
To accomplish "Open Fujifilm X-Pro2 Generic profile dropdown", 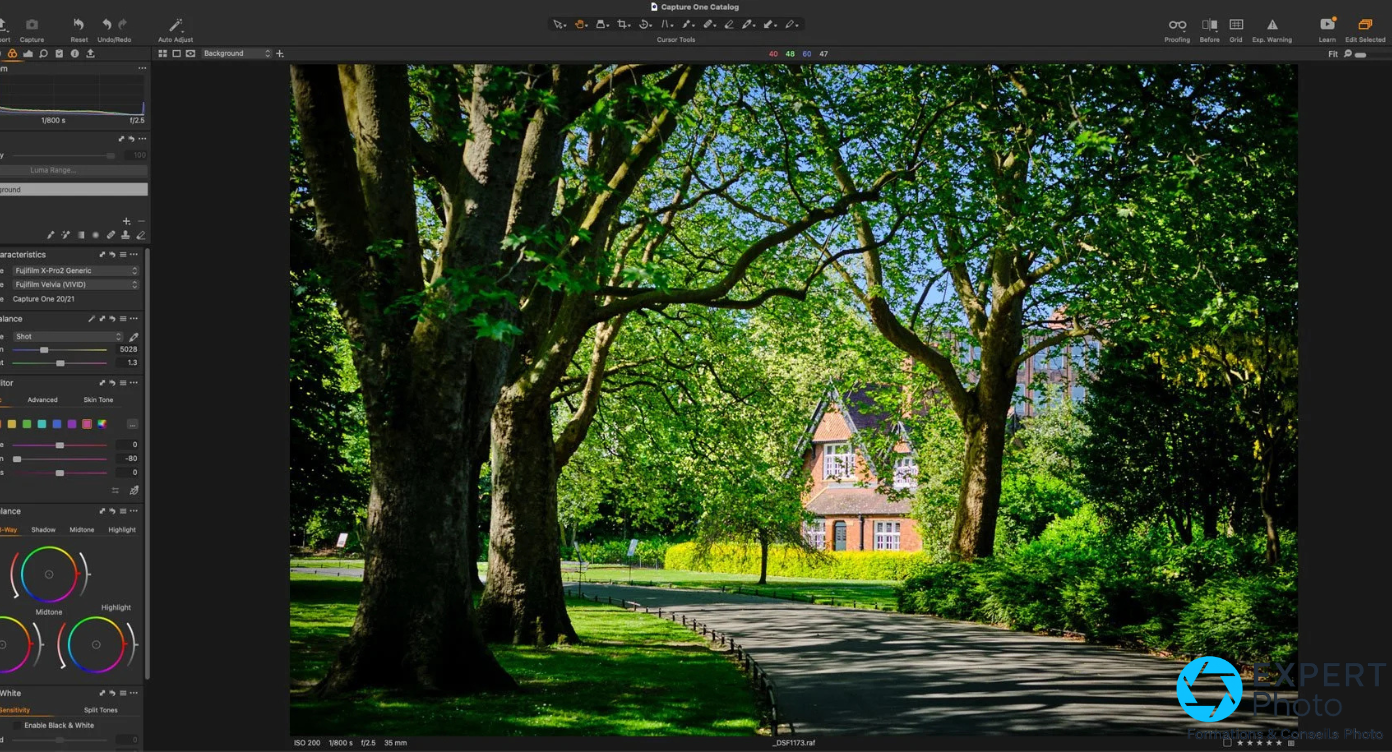I will click(75, 271).
